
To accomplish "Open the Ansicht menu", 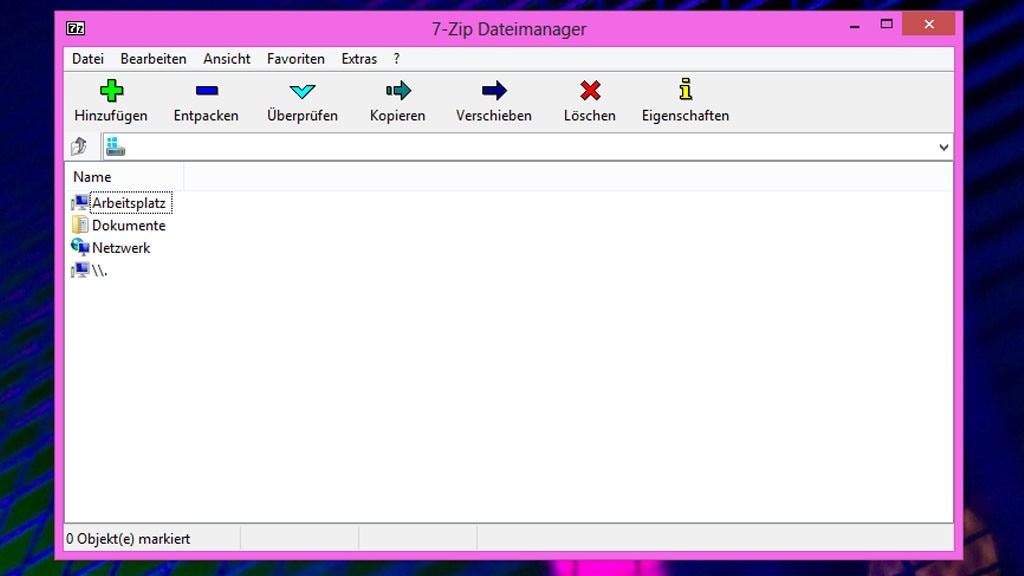I will click(226, 58).
